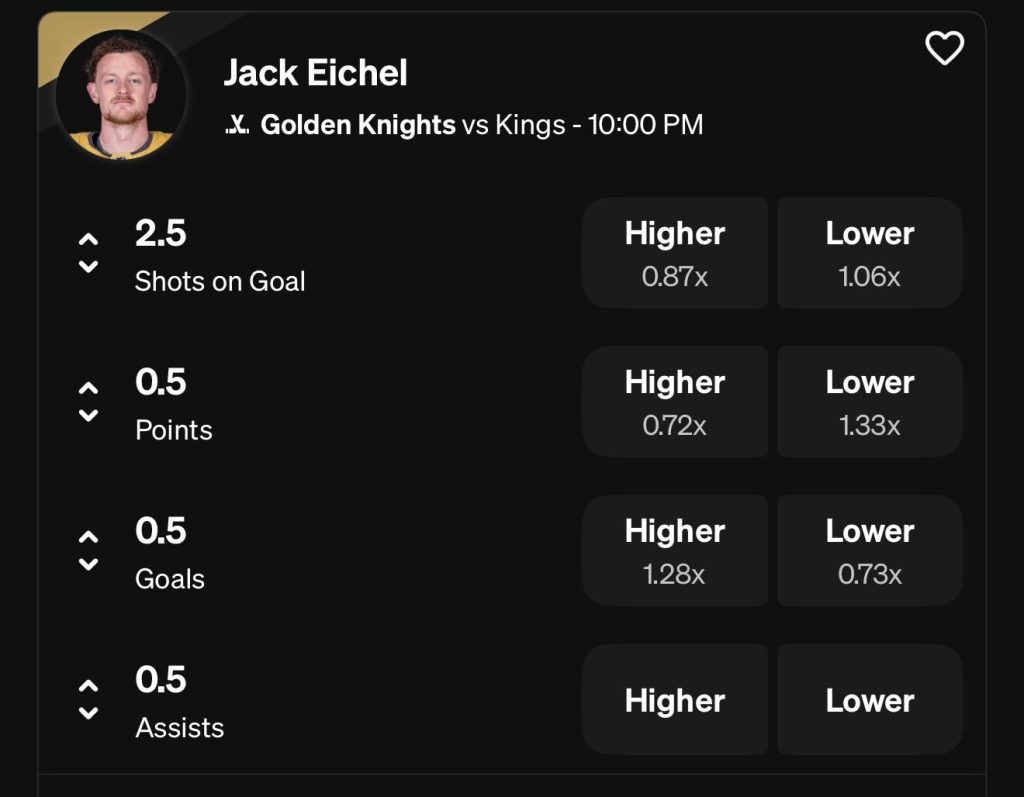Select Higher for Assists
Screen dimensions: 1024x797
675,699
